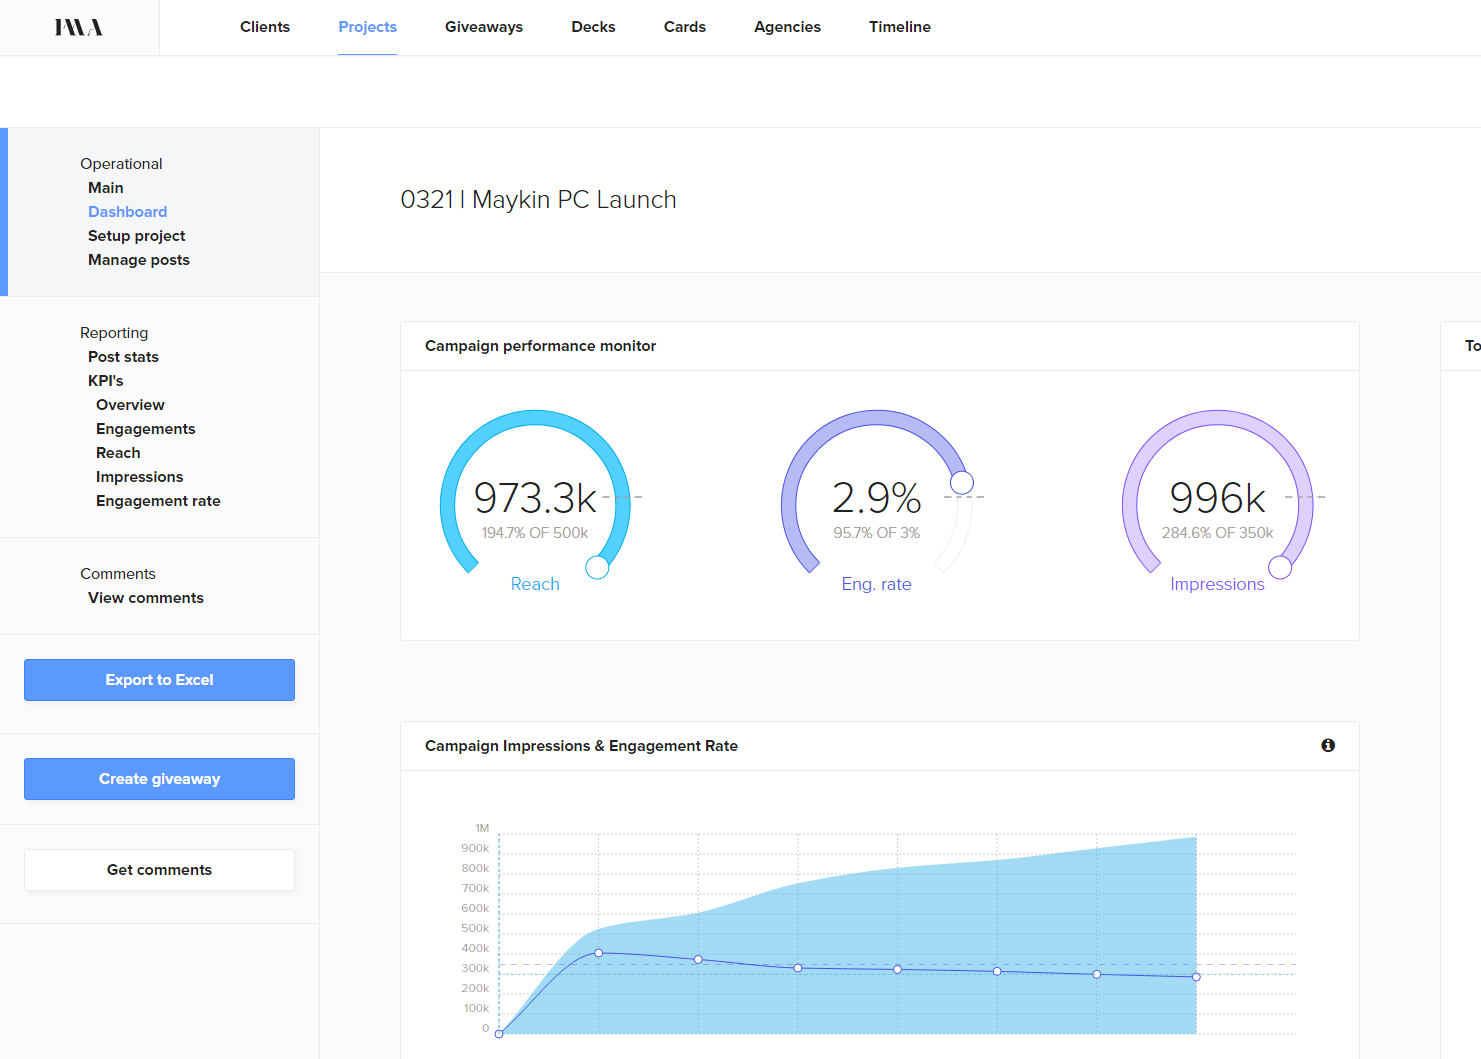1481x1059 pixels.
Task: Click 95.7% OF 3% text
Action: 877,533
